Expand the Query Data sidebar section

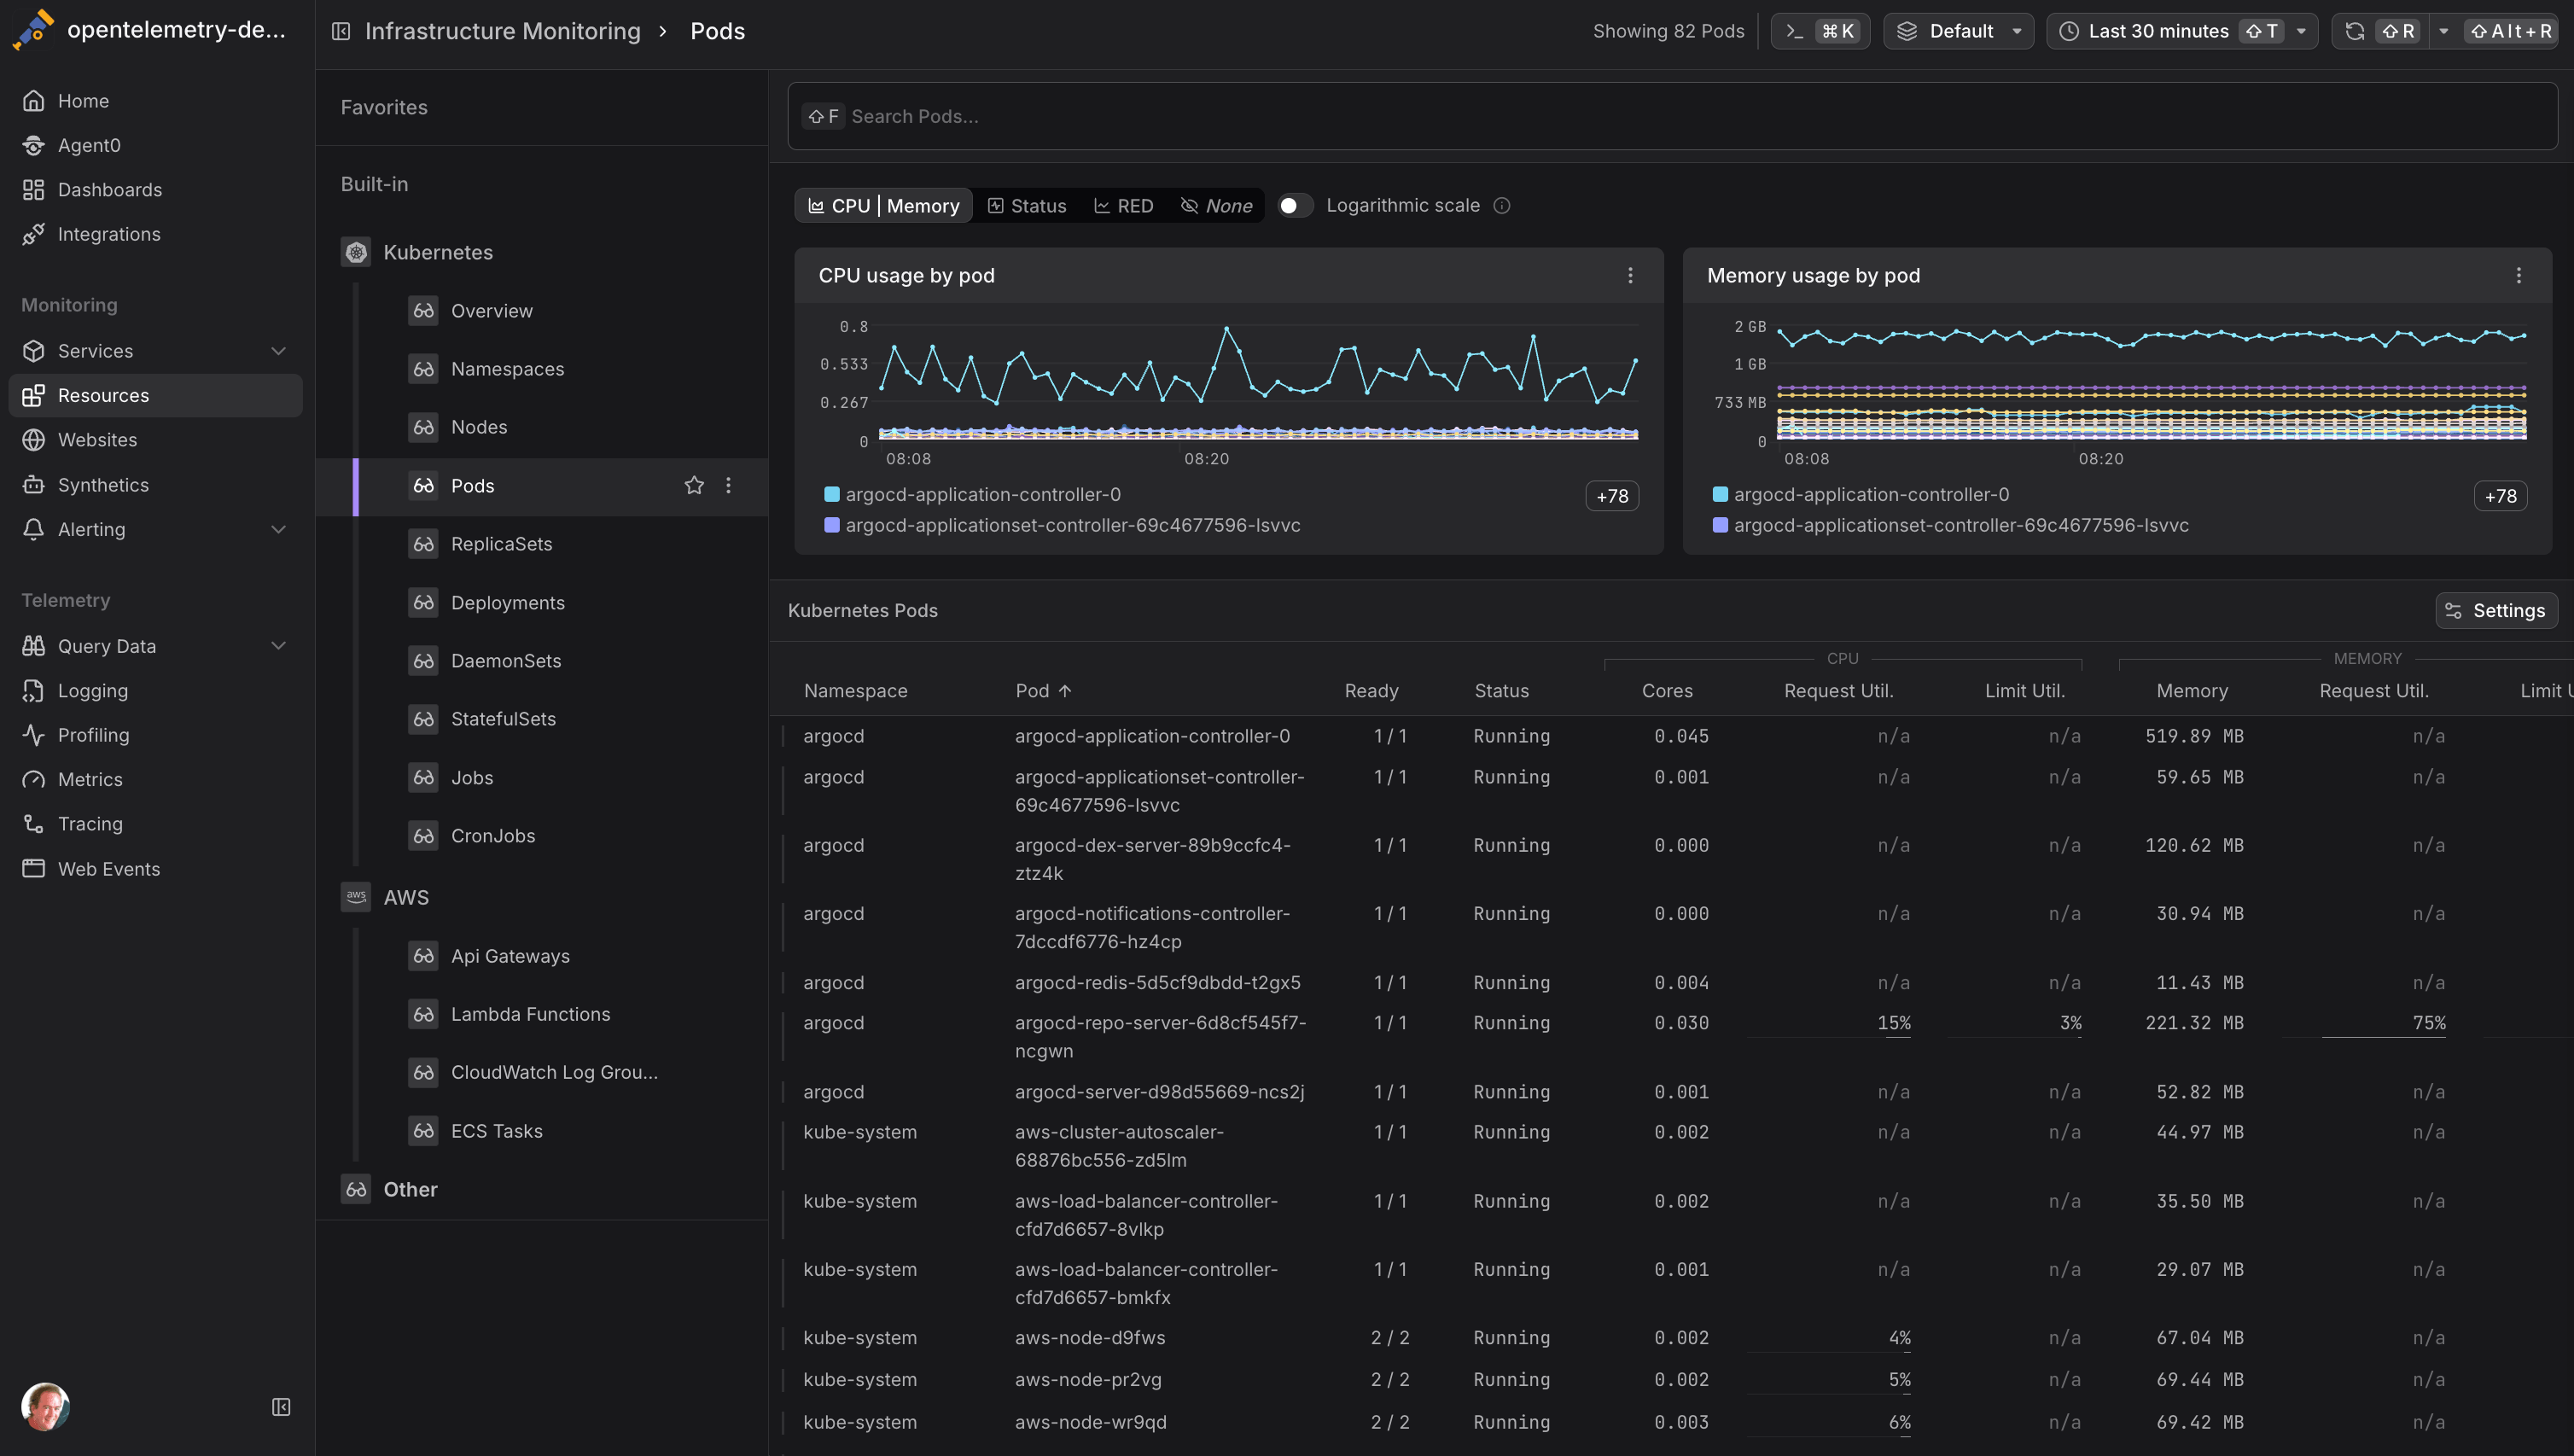point(279,646)
